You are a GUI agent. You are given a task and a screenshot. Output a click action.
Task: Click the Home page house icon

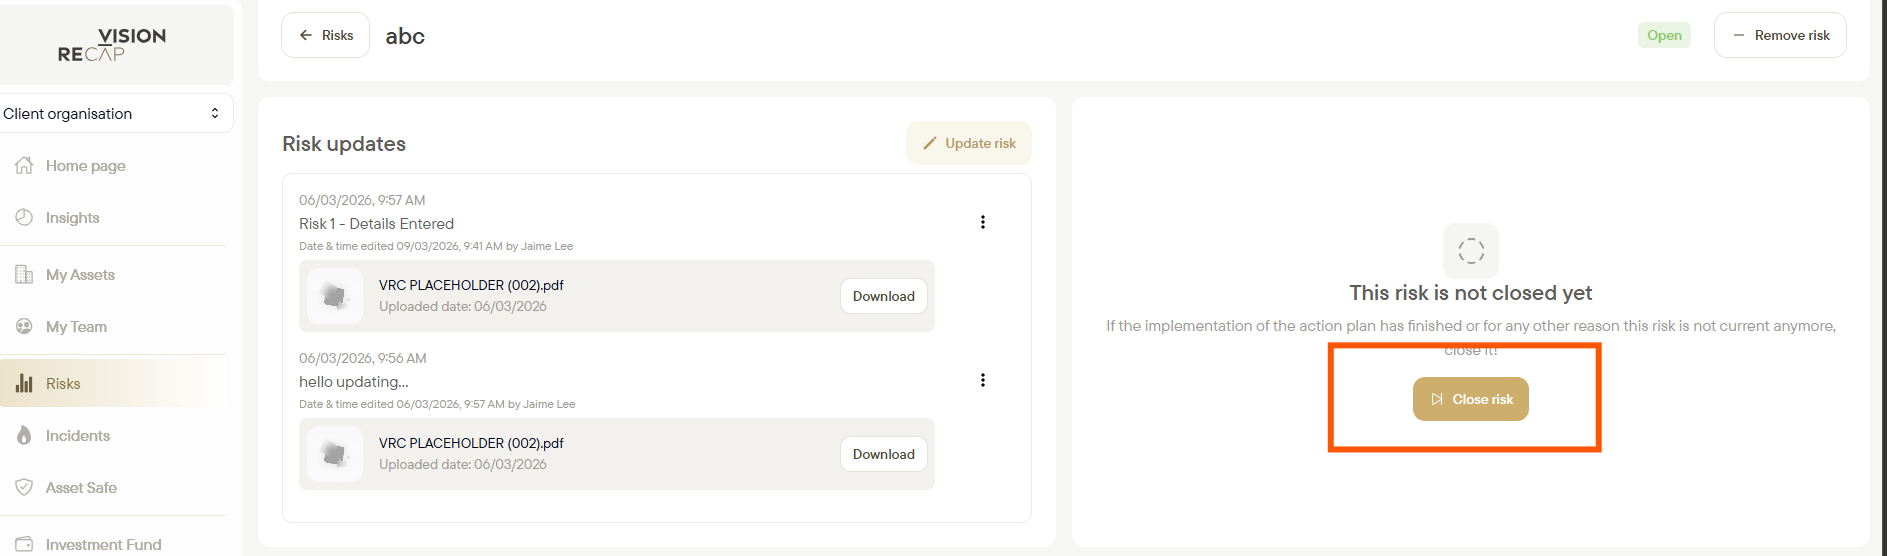tap(24, 166)
